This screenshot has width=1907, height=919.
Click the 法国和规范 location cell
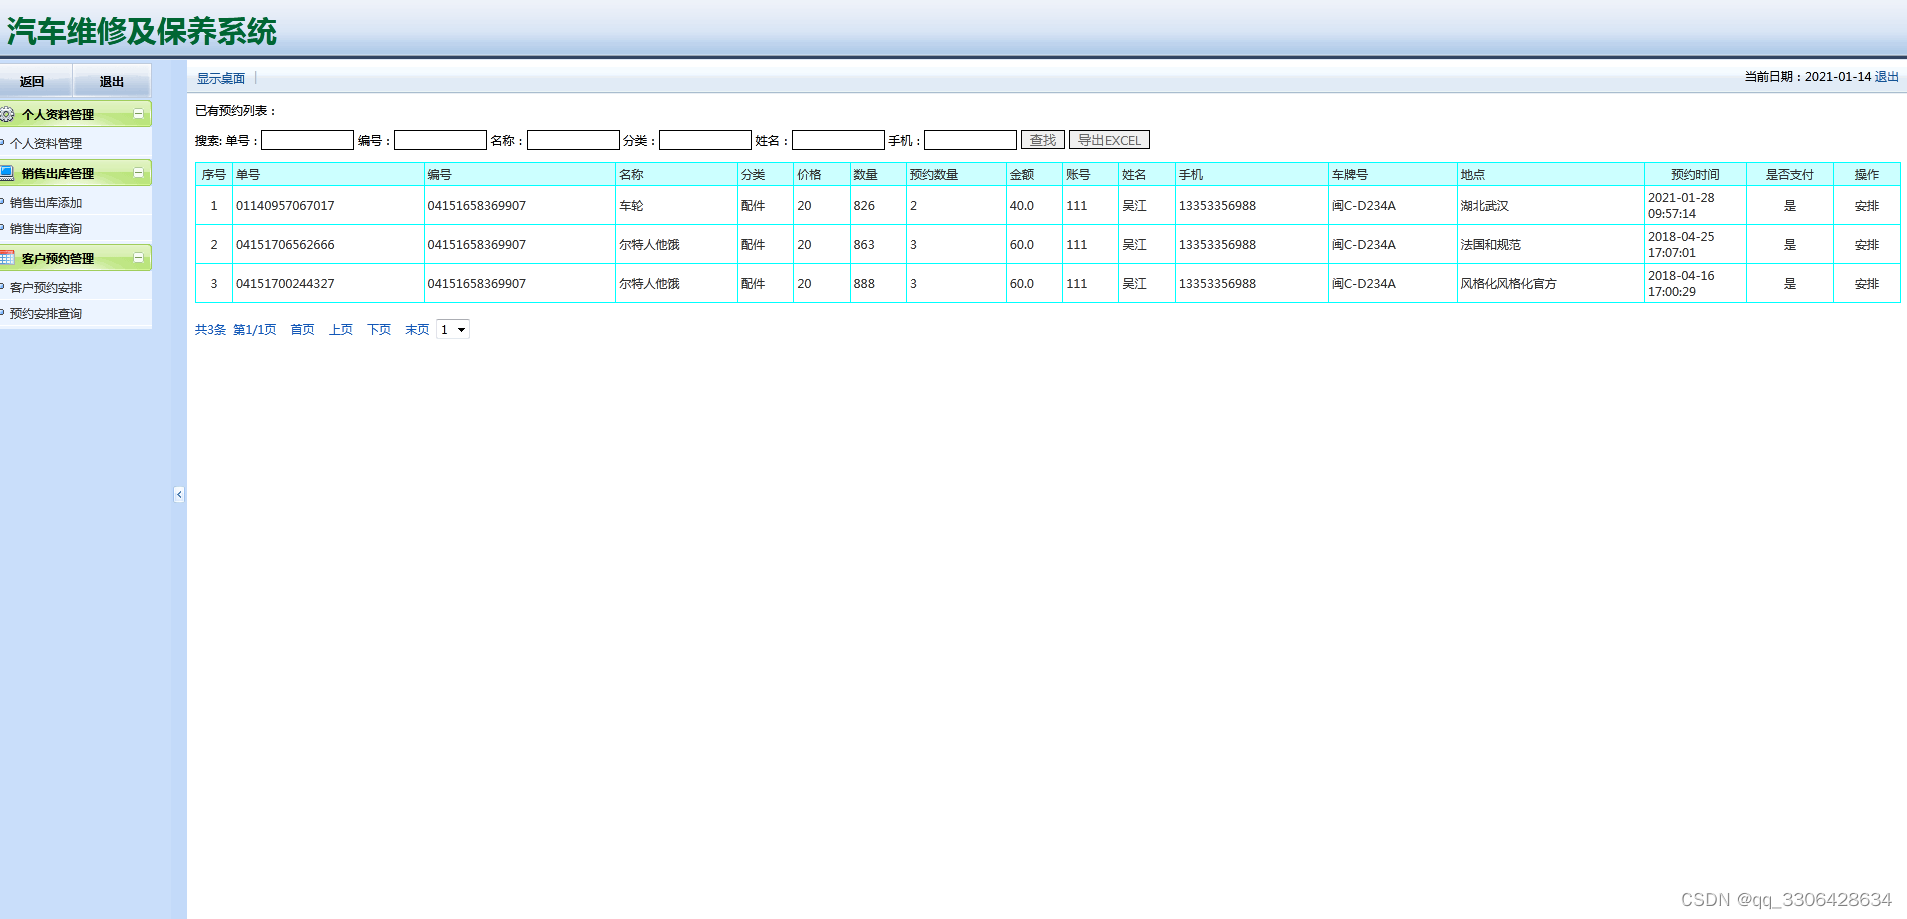(x=1550, y=244)
